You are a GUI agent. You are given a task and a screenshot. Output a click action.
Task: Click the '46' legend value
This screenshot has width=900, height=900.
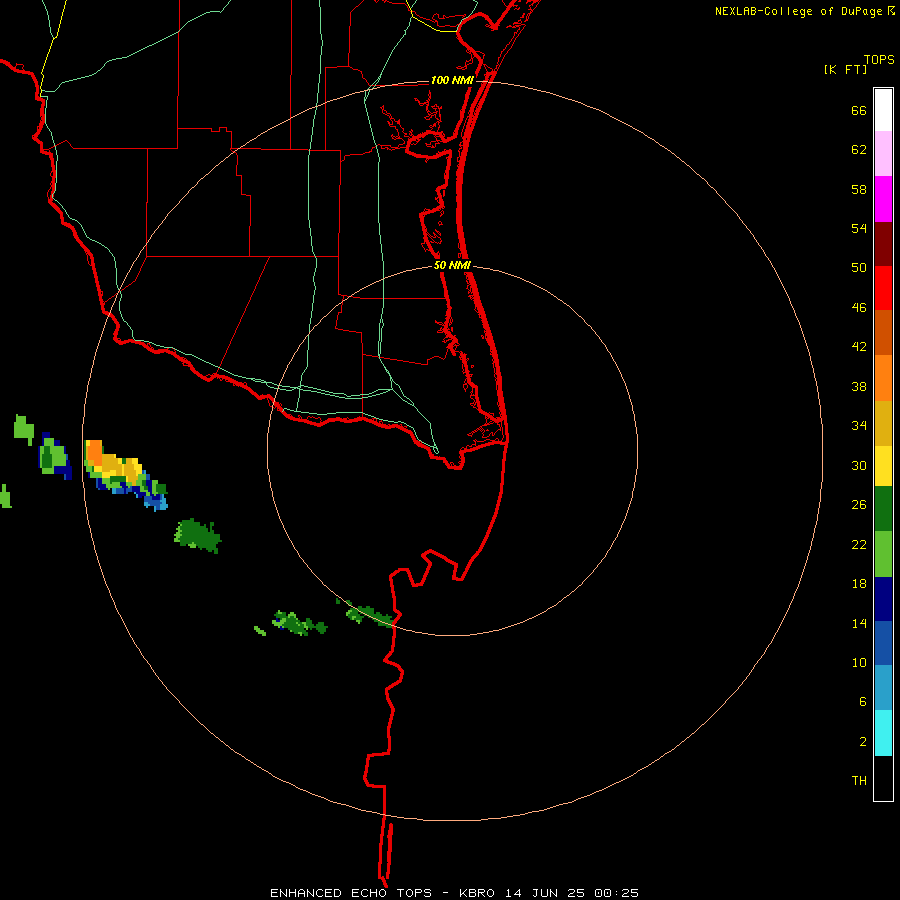[x=859, y=308]
